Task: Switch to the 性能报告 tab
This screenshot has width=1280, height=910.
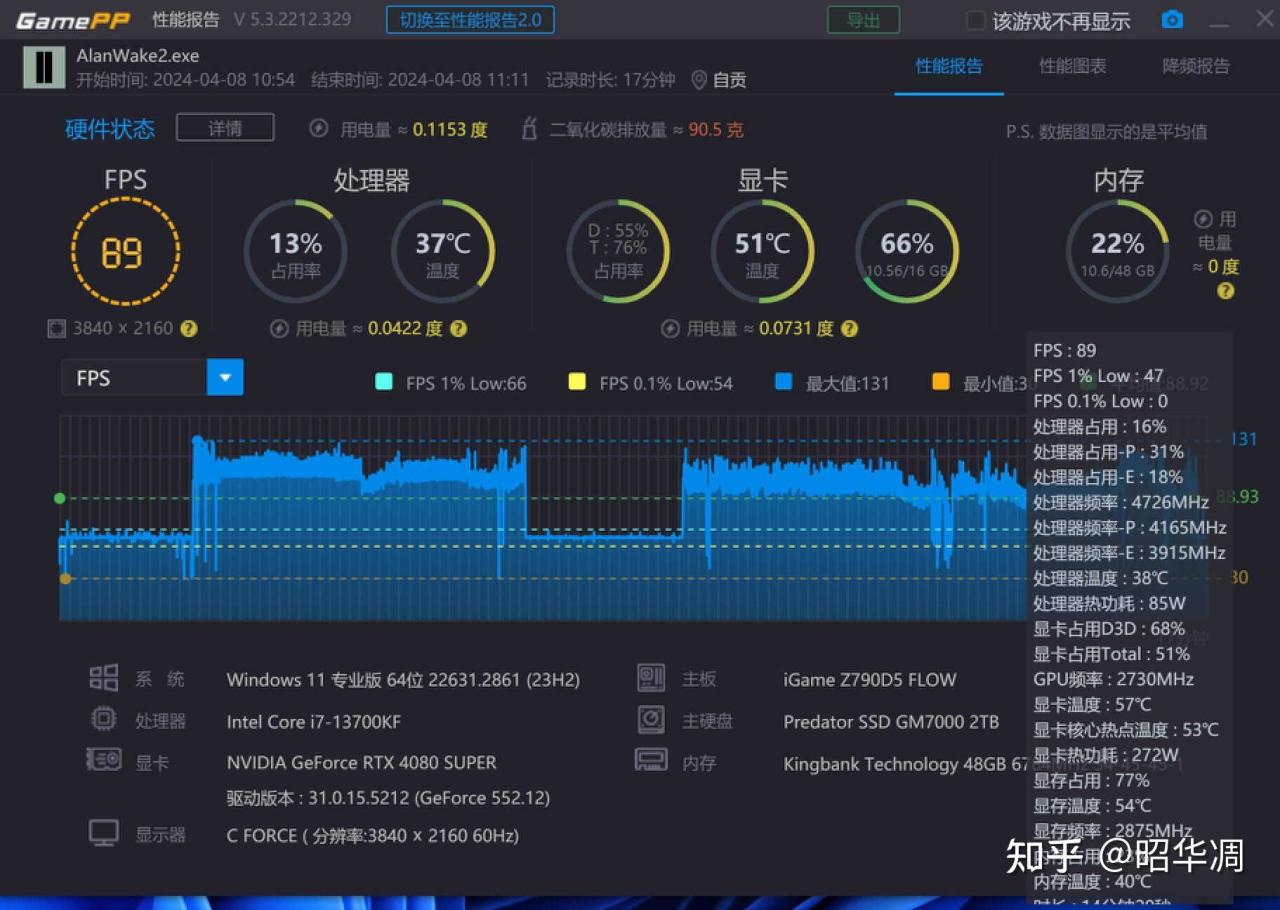Action: [x=949, y=66]
